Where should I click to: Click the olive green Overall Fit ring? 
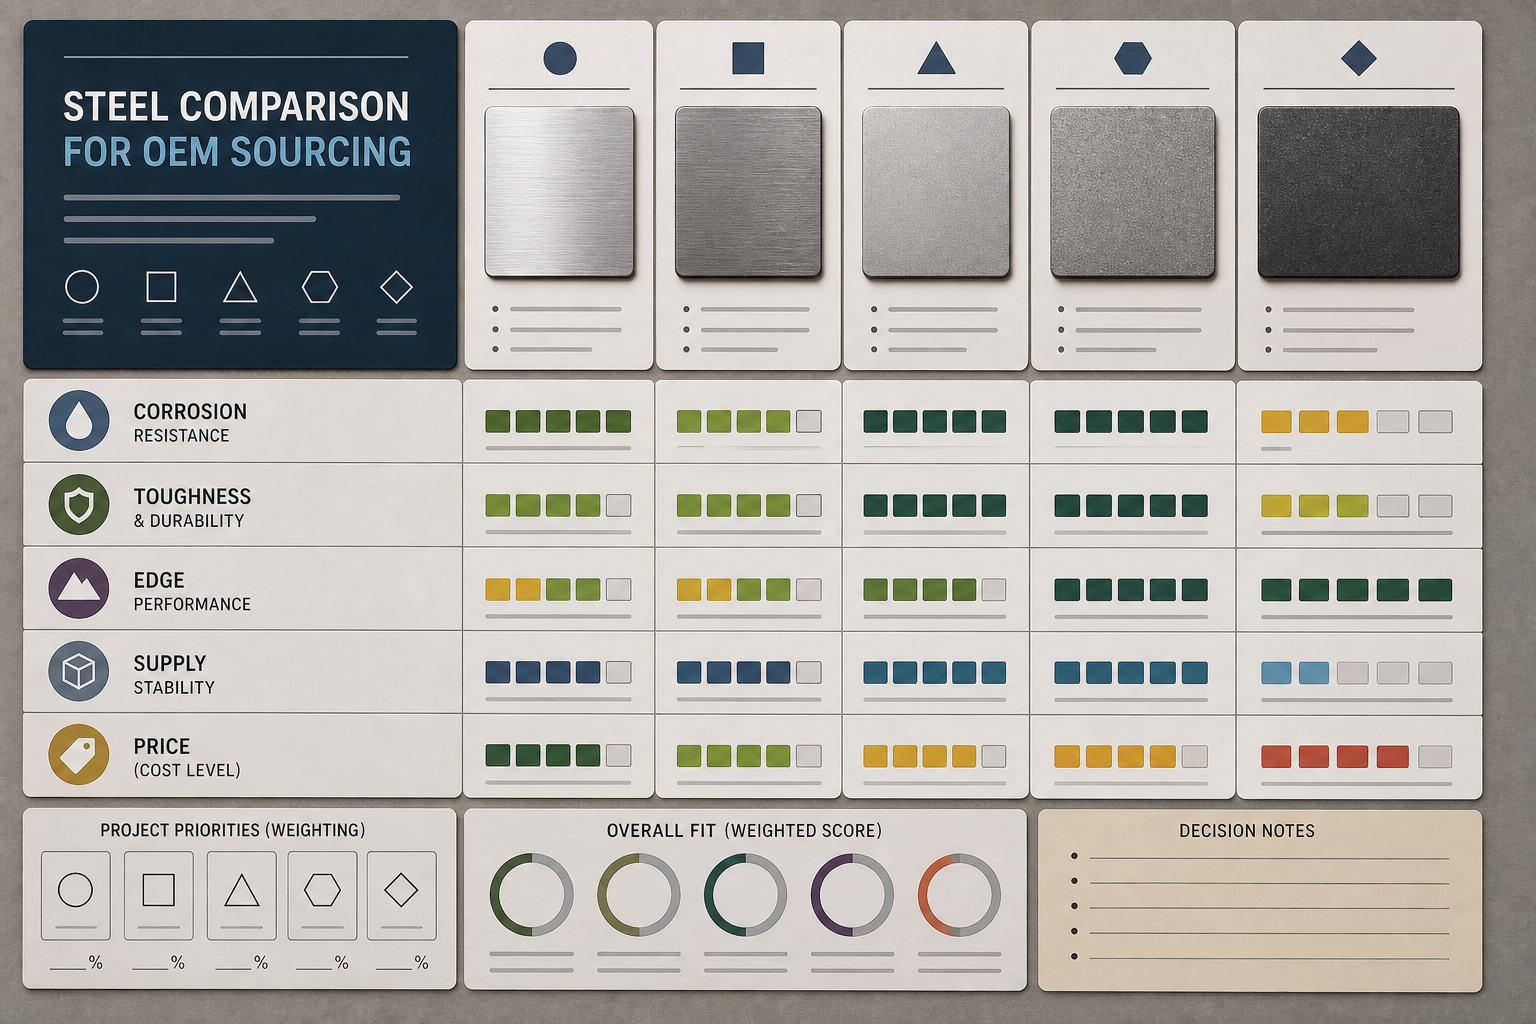pyautogui.click(x=639, y=895)
